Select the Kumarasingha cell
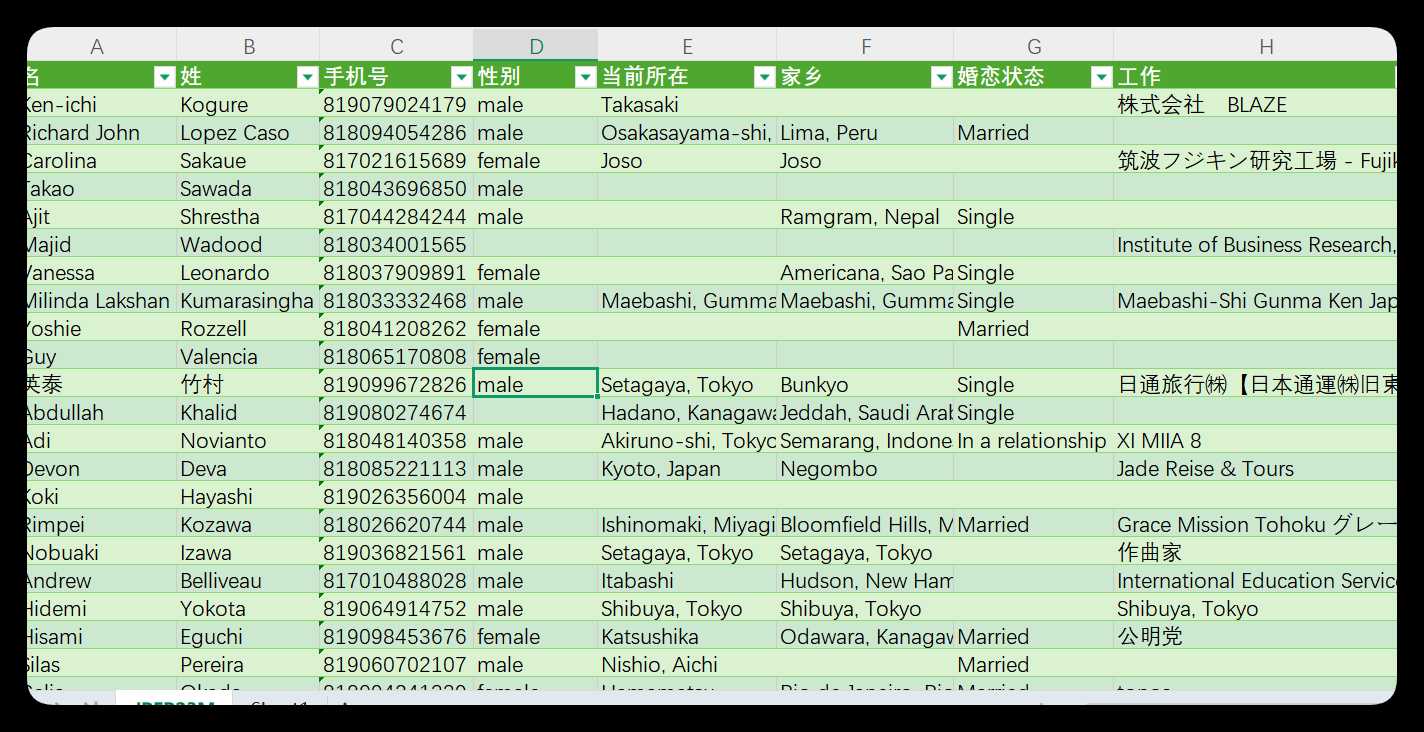Screen dimensions: 1424x732 point(248,300)
